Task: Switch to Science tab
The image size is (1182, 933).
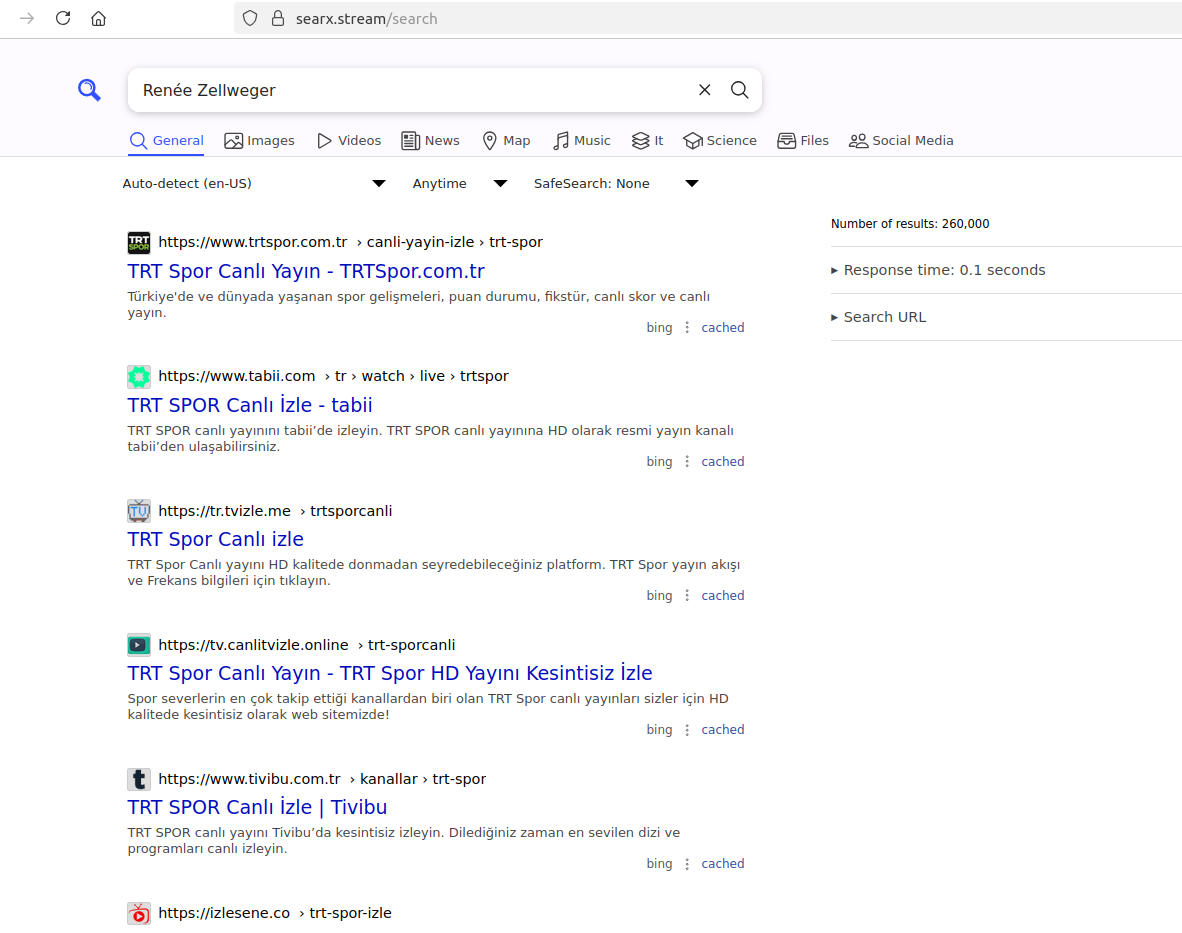Action: pyautogui.click(x=720, y=141)
